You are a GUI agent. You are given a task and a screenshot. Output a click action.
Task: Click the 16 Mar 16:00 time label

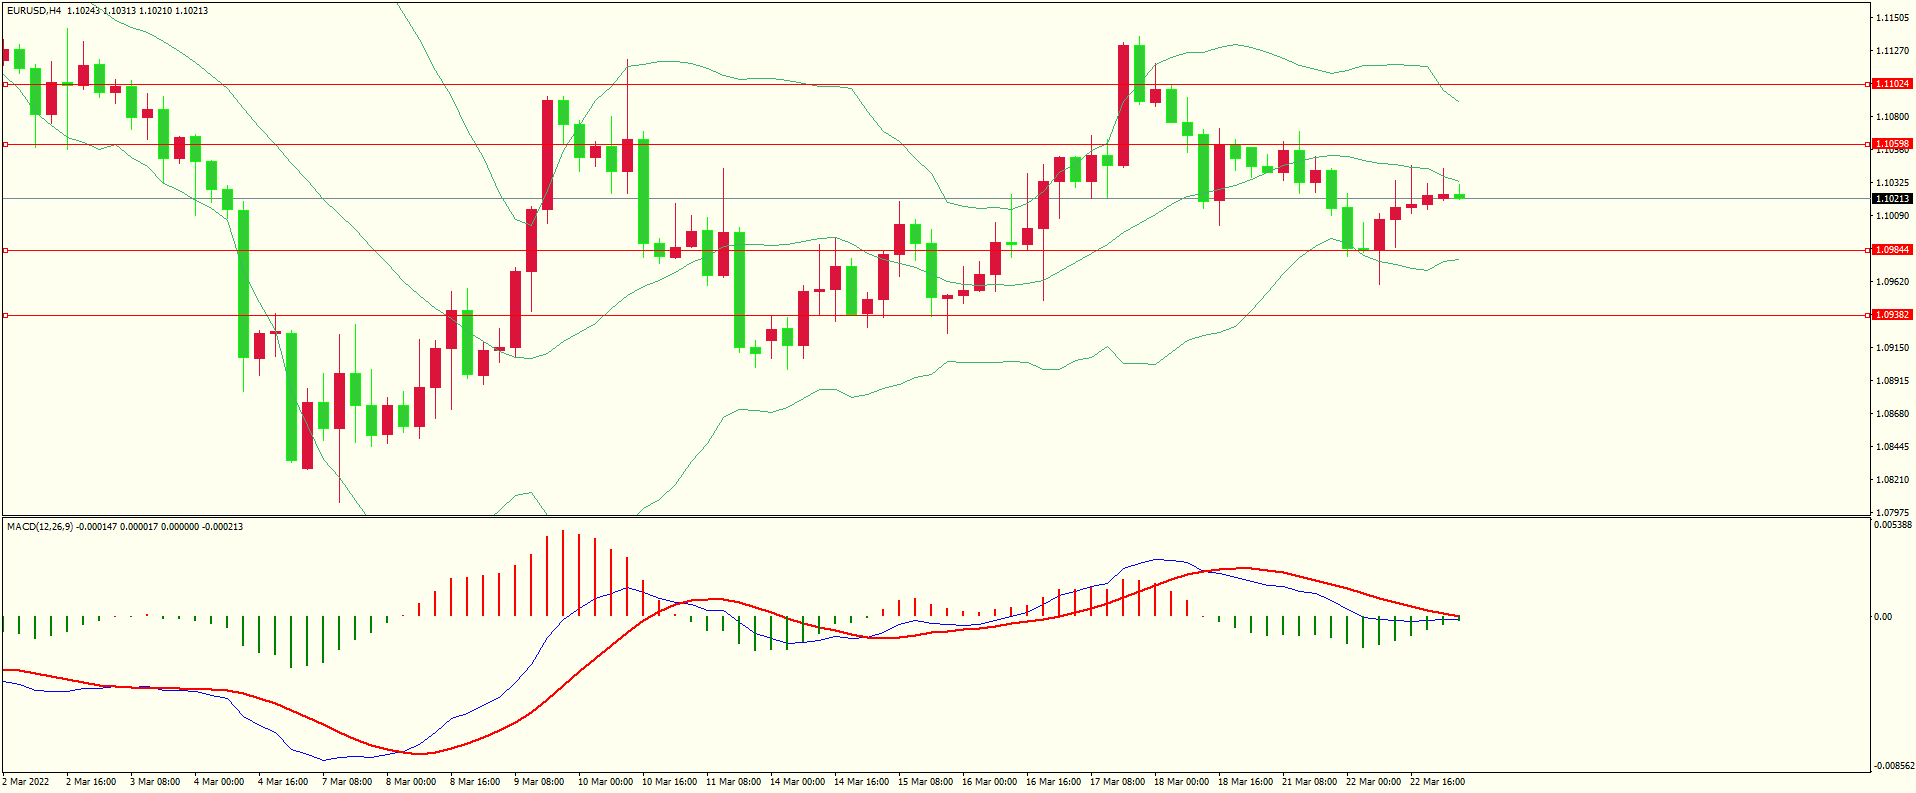click(1053, 782)
